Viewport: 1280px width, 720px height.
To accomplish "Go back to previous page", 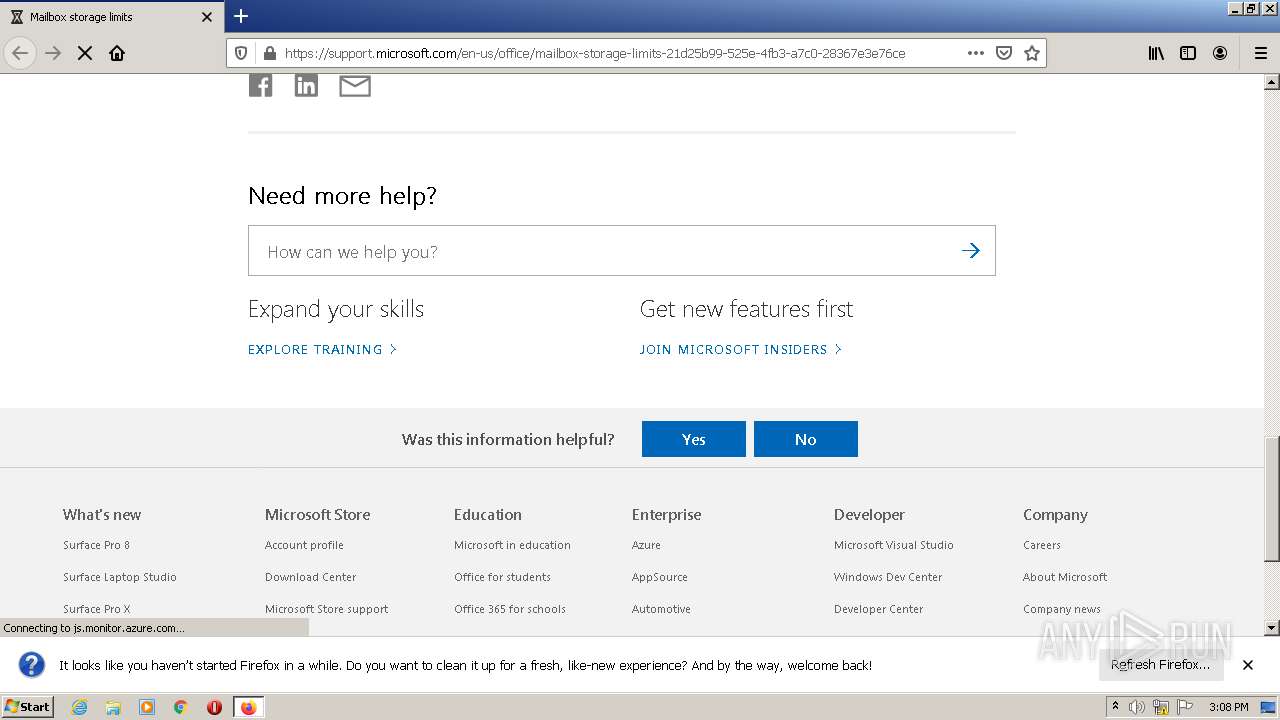I will click(x=20, y=53).
